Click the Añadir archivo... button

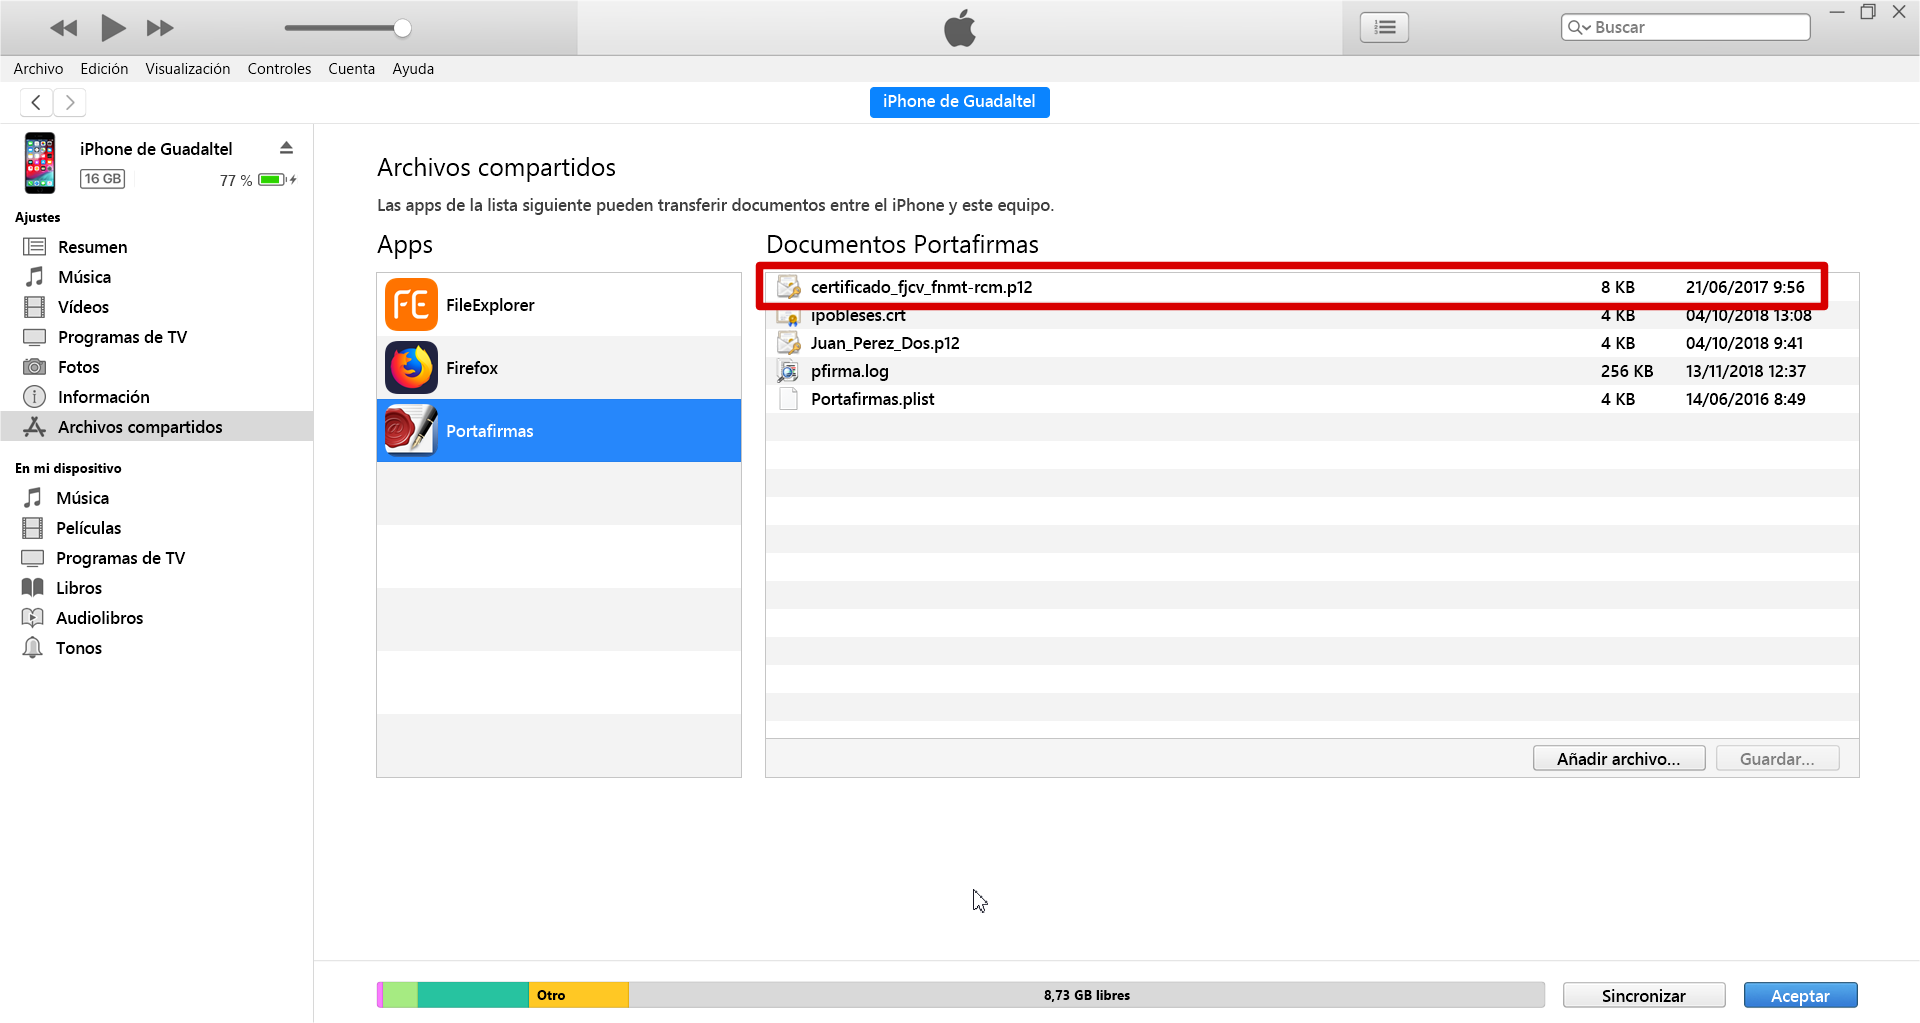(1618, 759)
